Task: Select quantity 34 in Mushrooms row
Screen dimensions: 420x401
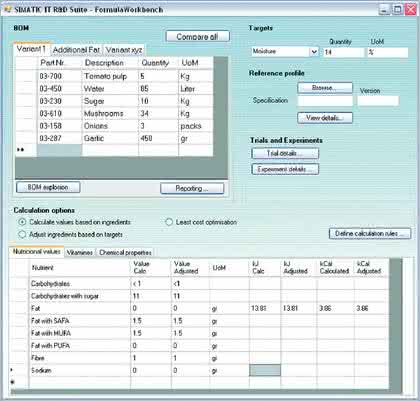Action: tap(158, 114)
